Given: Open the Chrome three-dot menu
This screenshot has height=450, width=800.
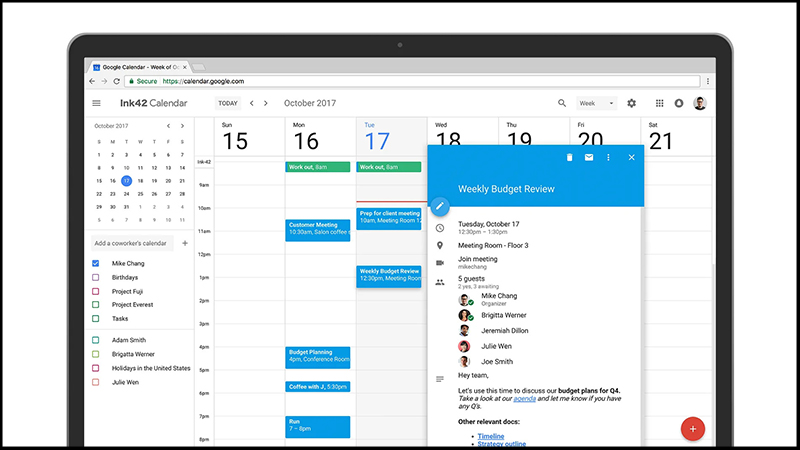Looking at the screenshot, I should coord(708,81).
